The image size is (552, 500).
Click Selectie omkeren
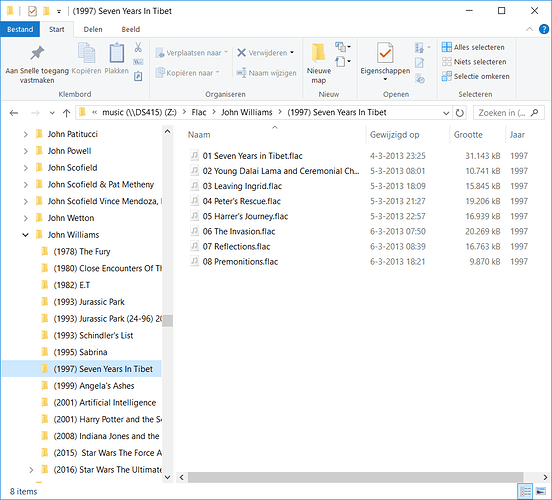(x=476, y=76)
